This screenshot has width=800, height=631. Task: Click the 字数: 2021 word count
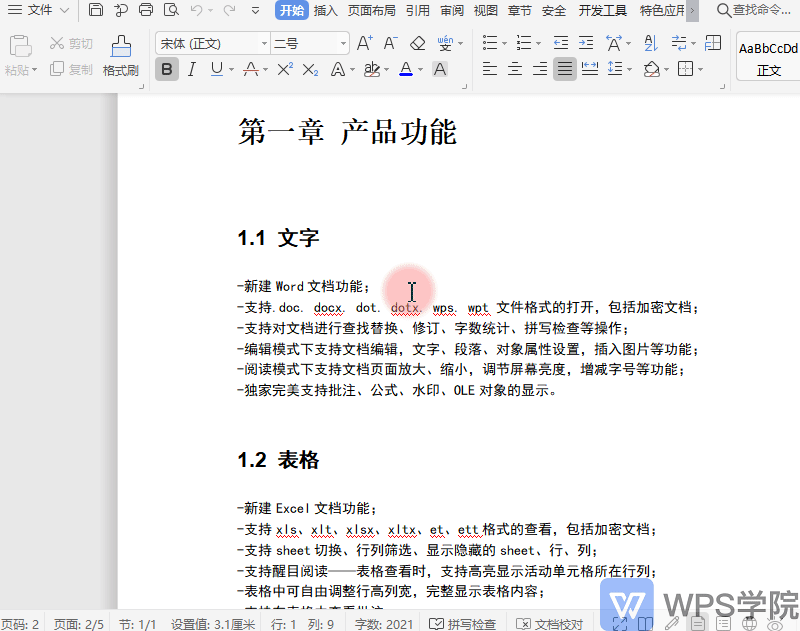[384, 624]
